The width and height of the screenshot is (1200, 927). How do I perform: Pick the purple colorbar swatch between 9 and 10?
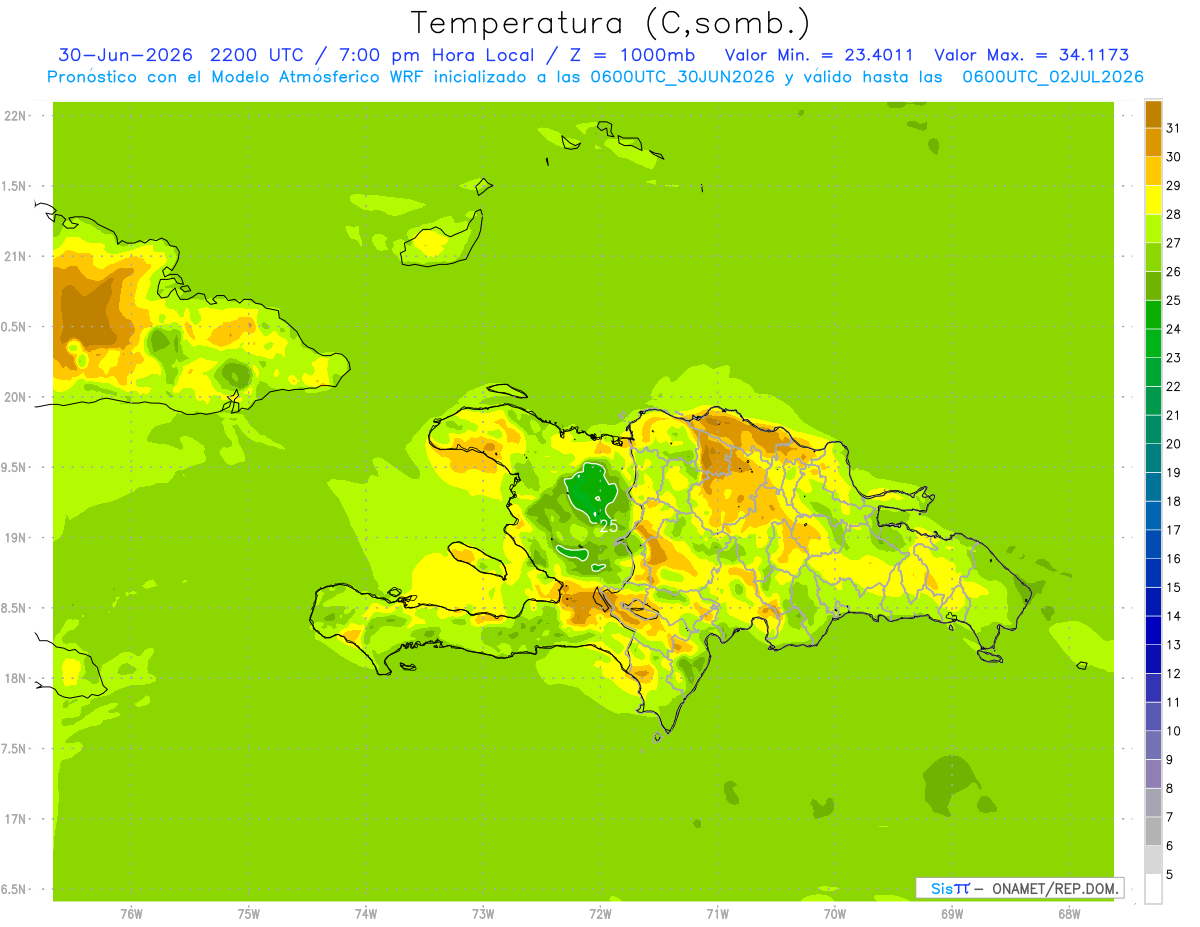(1153, 745)
